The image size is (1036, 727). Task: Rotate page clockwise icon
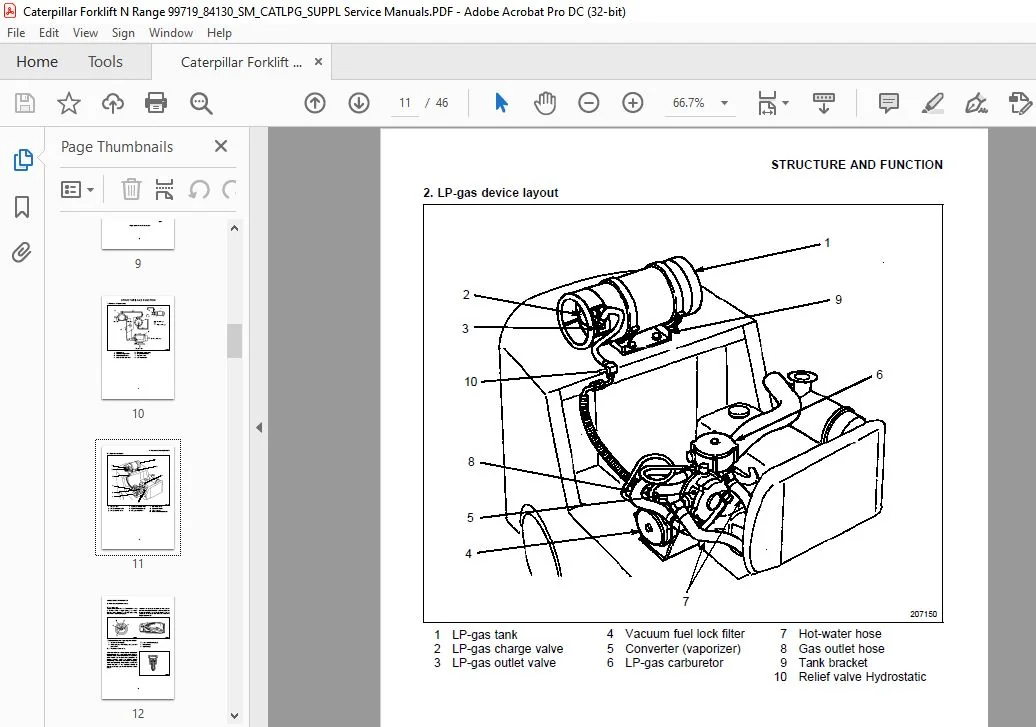(x=229, y=190)
